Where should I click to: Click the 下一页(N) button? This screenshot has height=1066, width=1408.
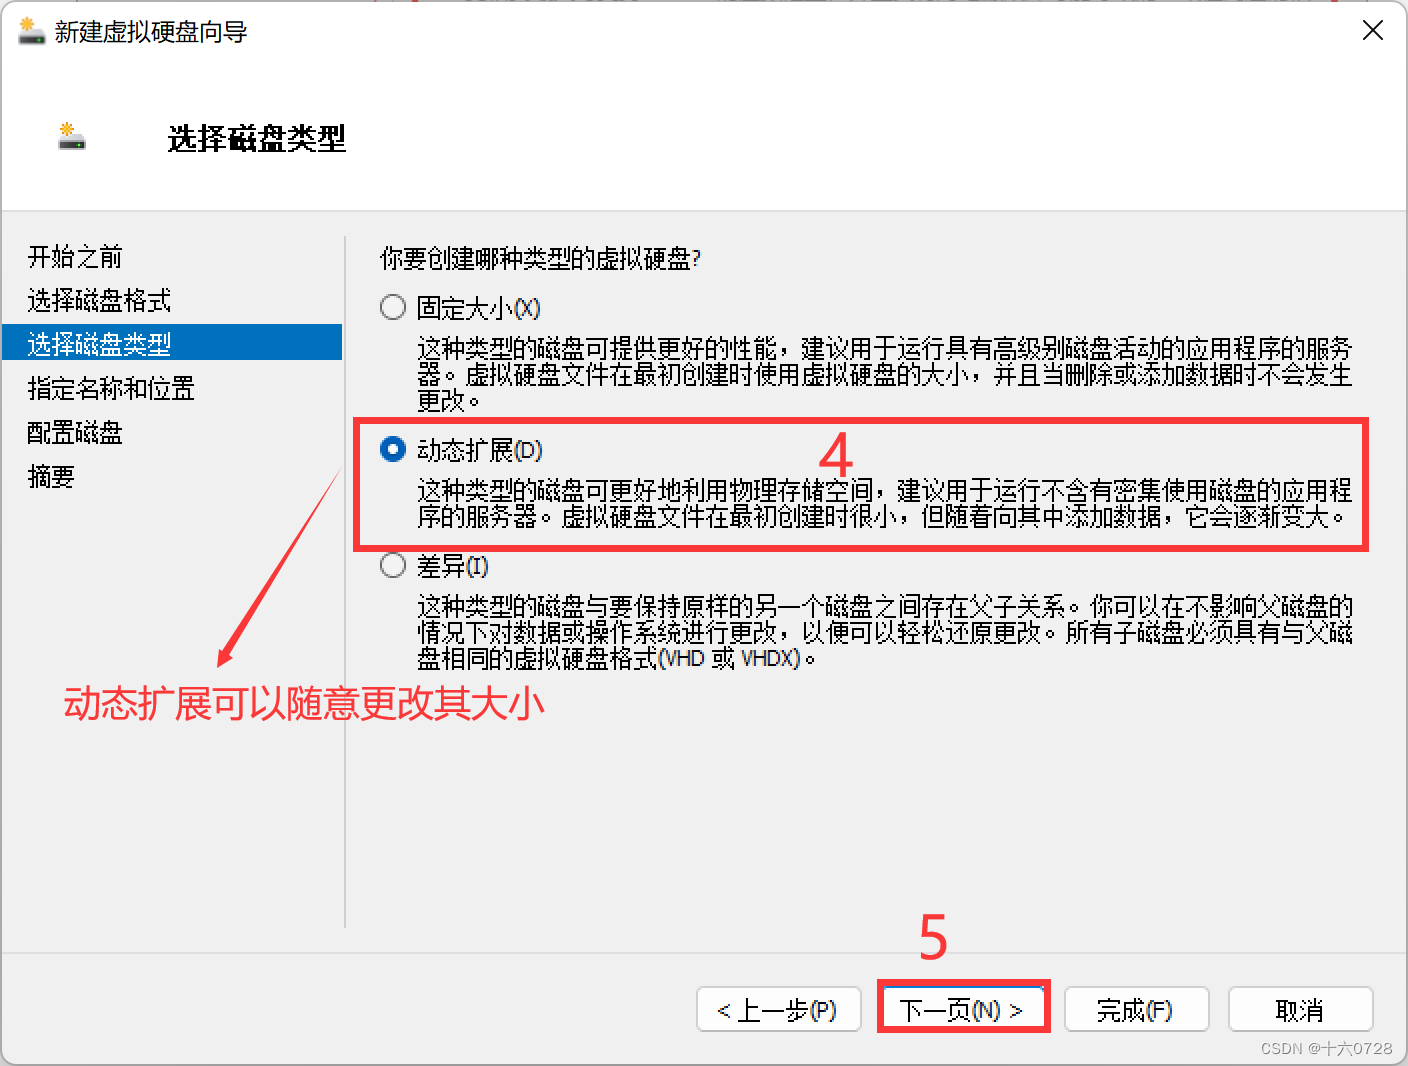[963, 1009]
